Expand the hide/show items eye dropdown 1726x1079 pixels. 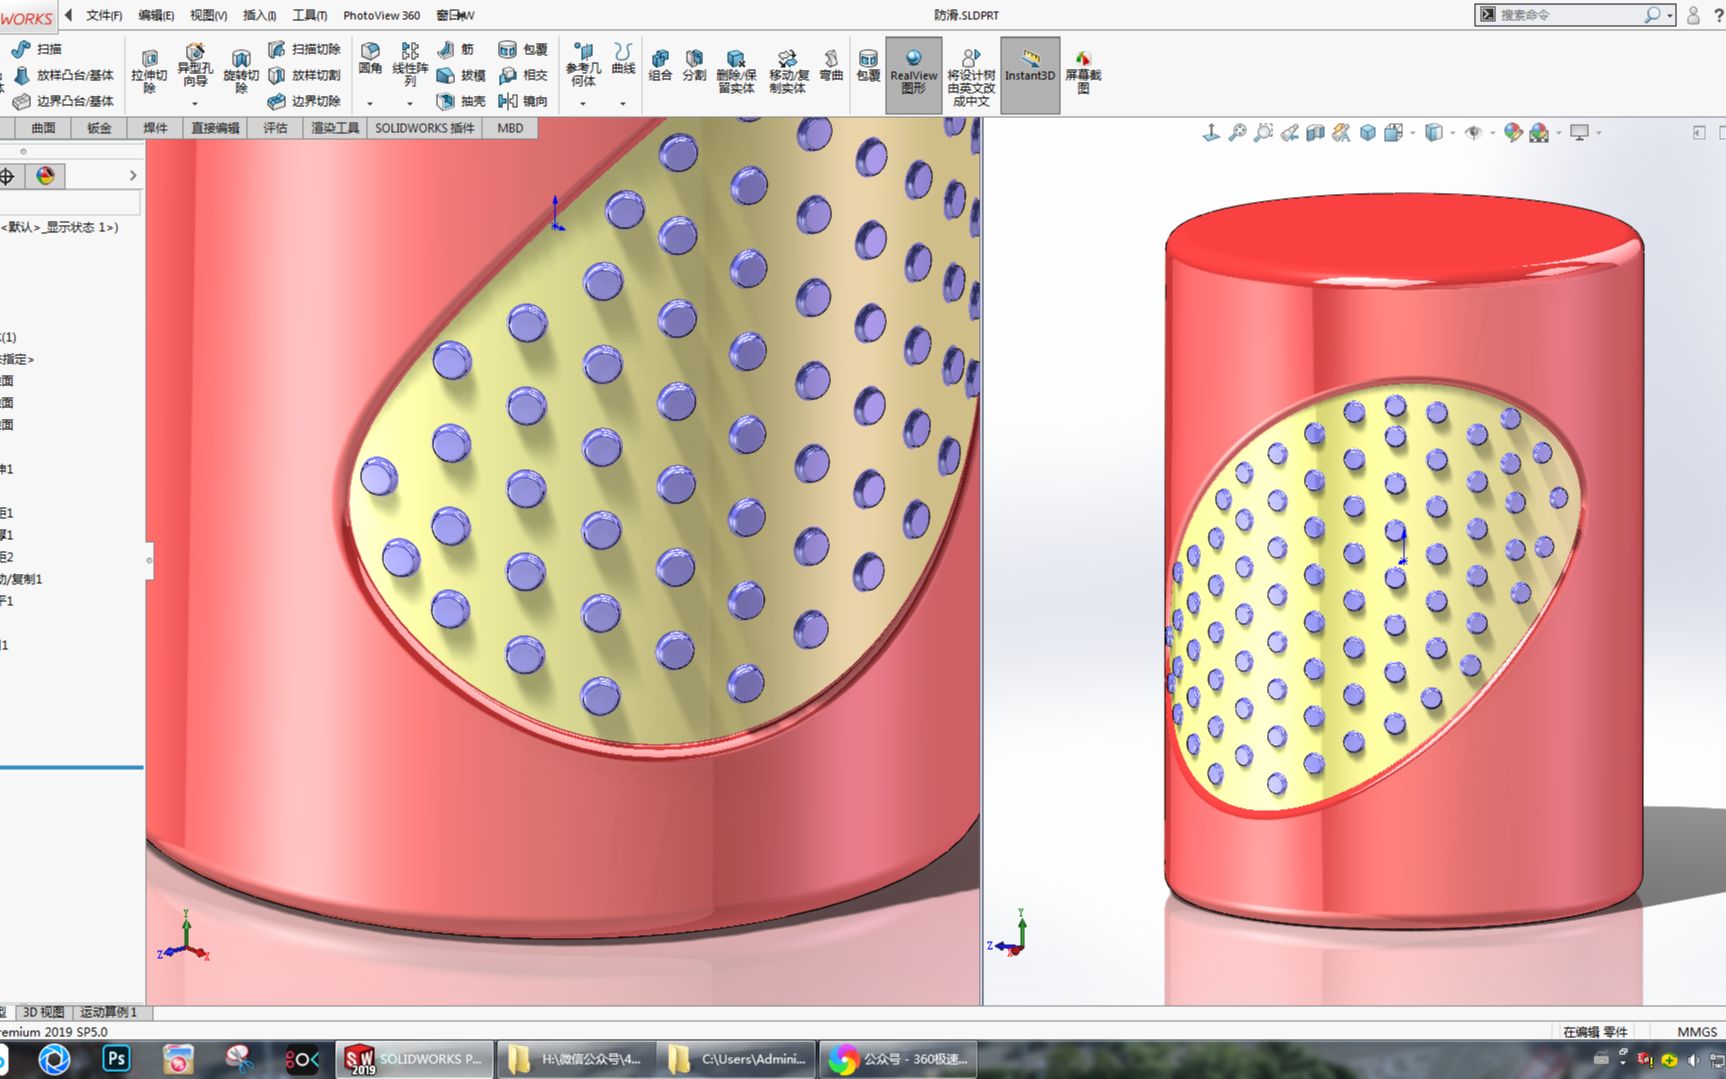1492,132
